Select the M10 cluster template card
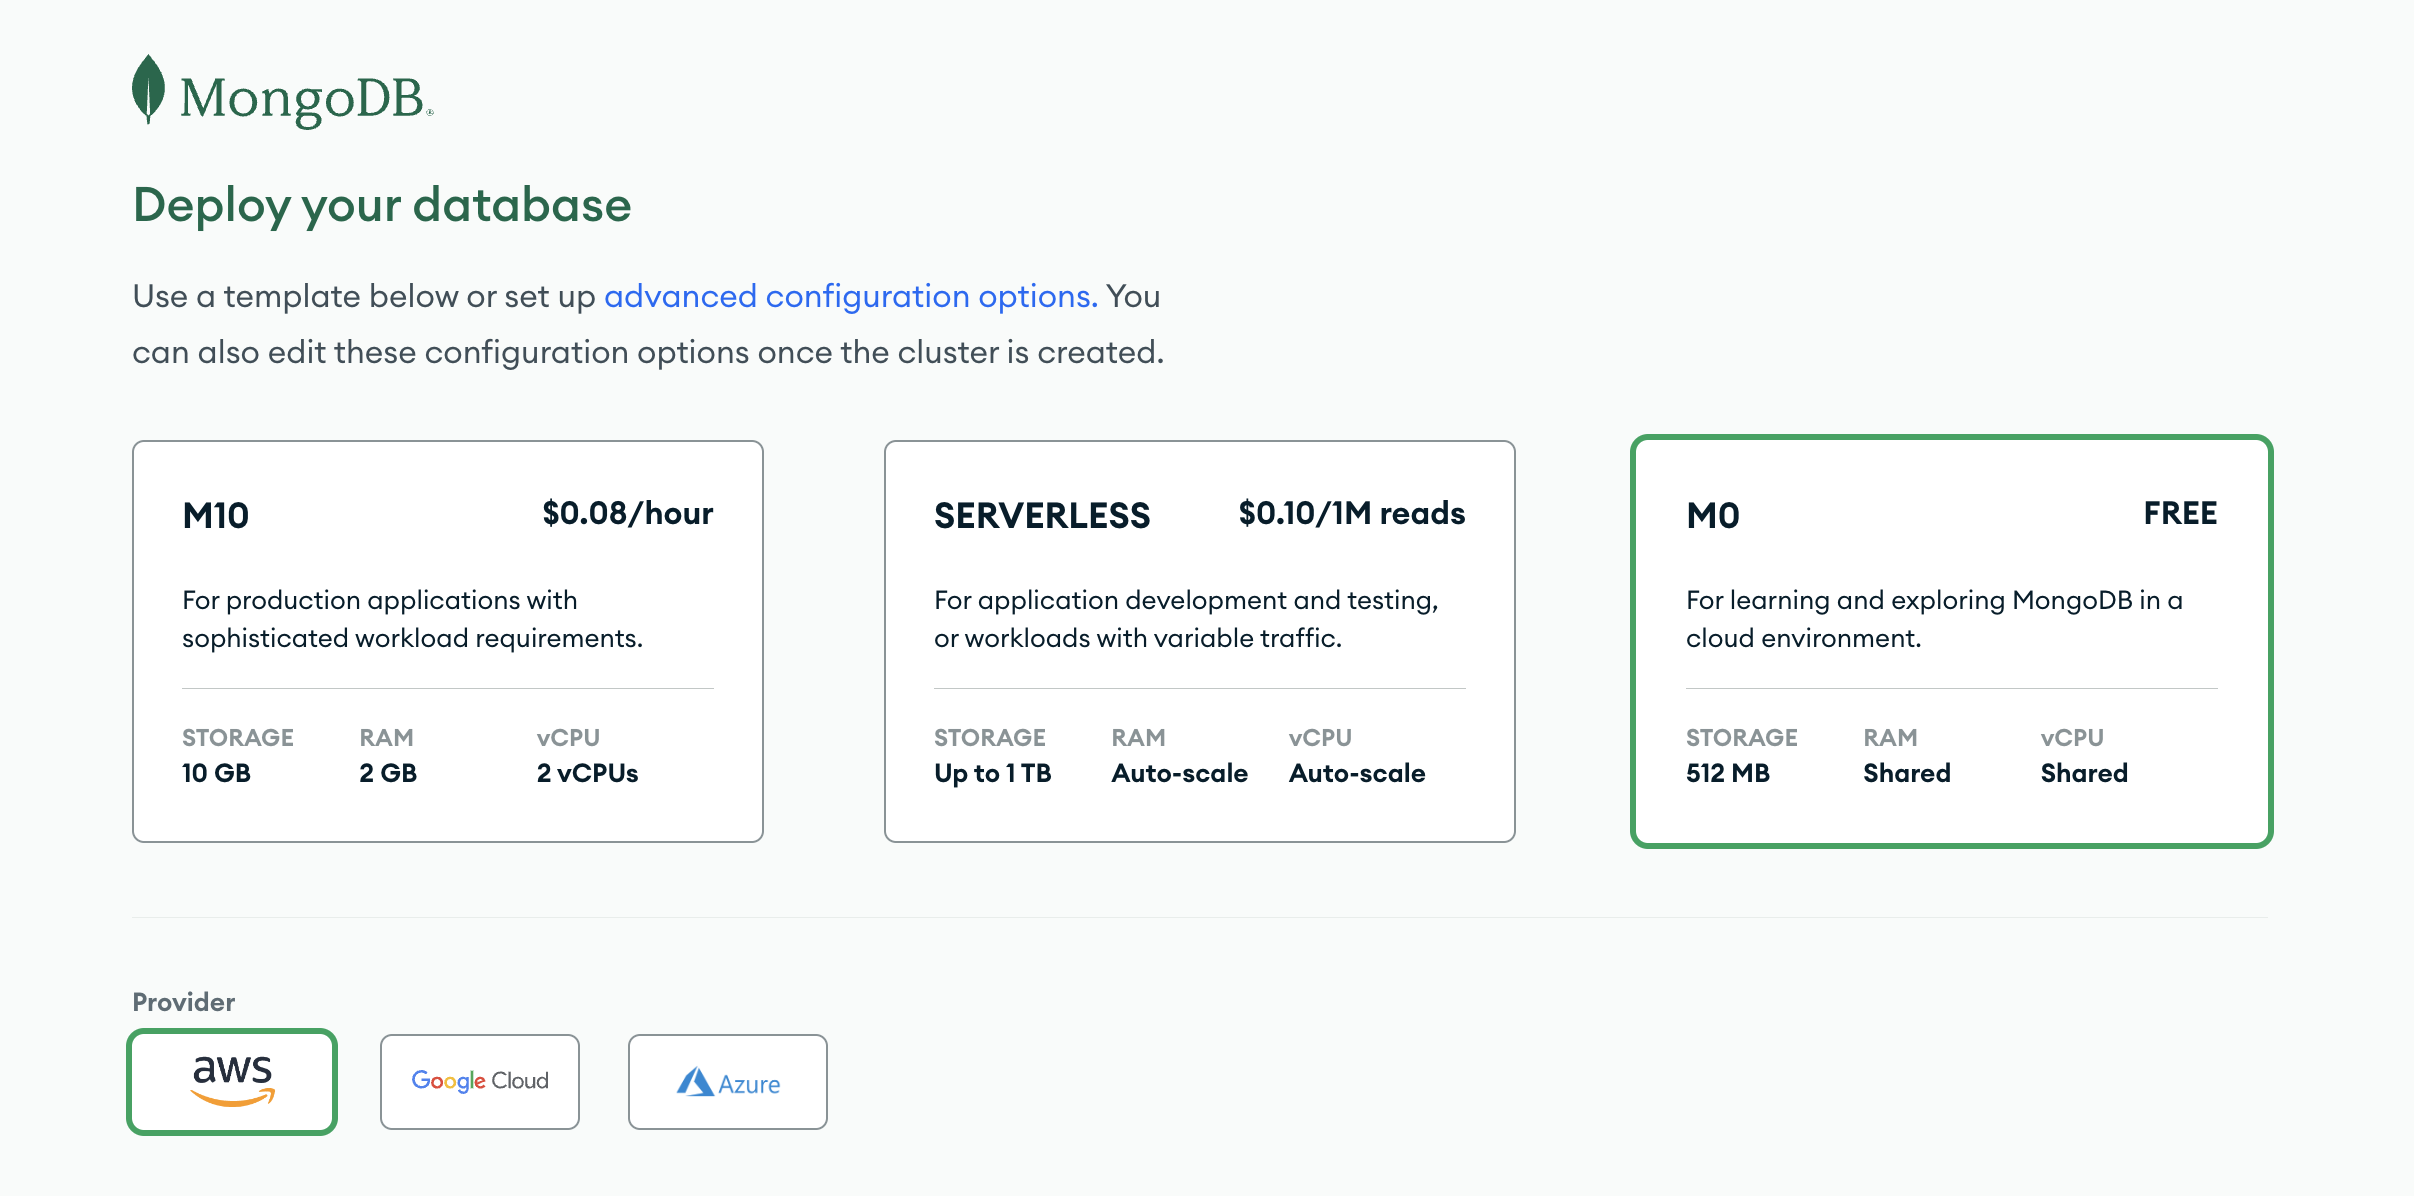The image size is (2414, 1196). coord(448,641)
